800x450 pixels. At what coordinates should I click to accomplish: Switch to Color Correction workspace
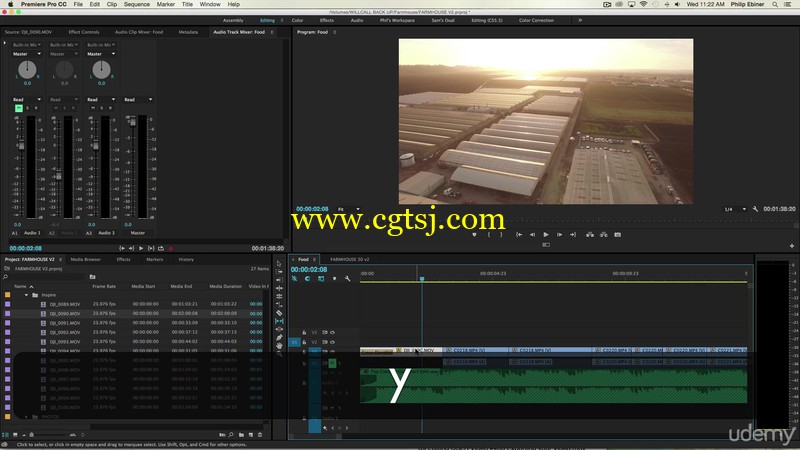(536, 20)
